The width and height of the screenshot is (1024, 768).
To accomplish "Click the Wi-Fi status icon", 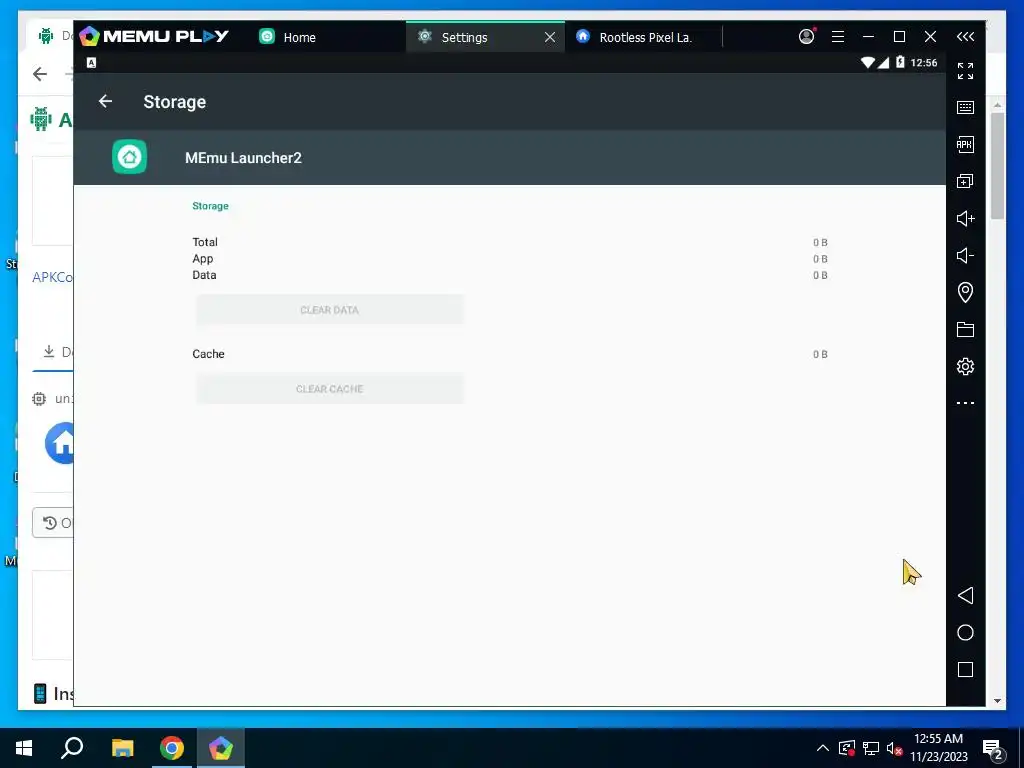I will click(x=867, y=63).
